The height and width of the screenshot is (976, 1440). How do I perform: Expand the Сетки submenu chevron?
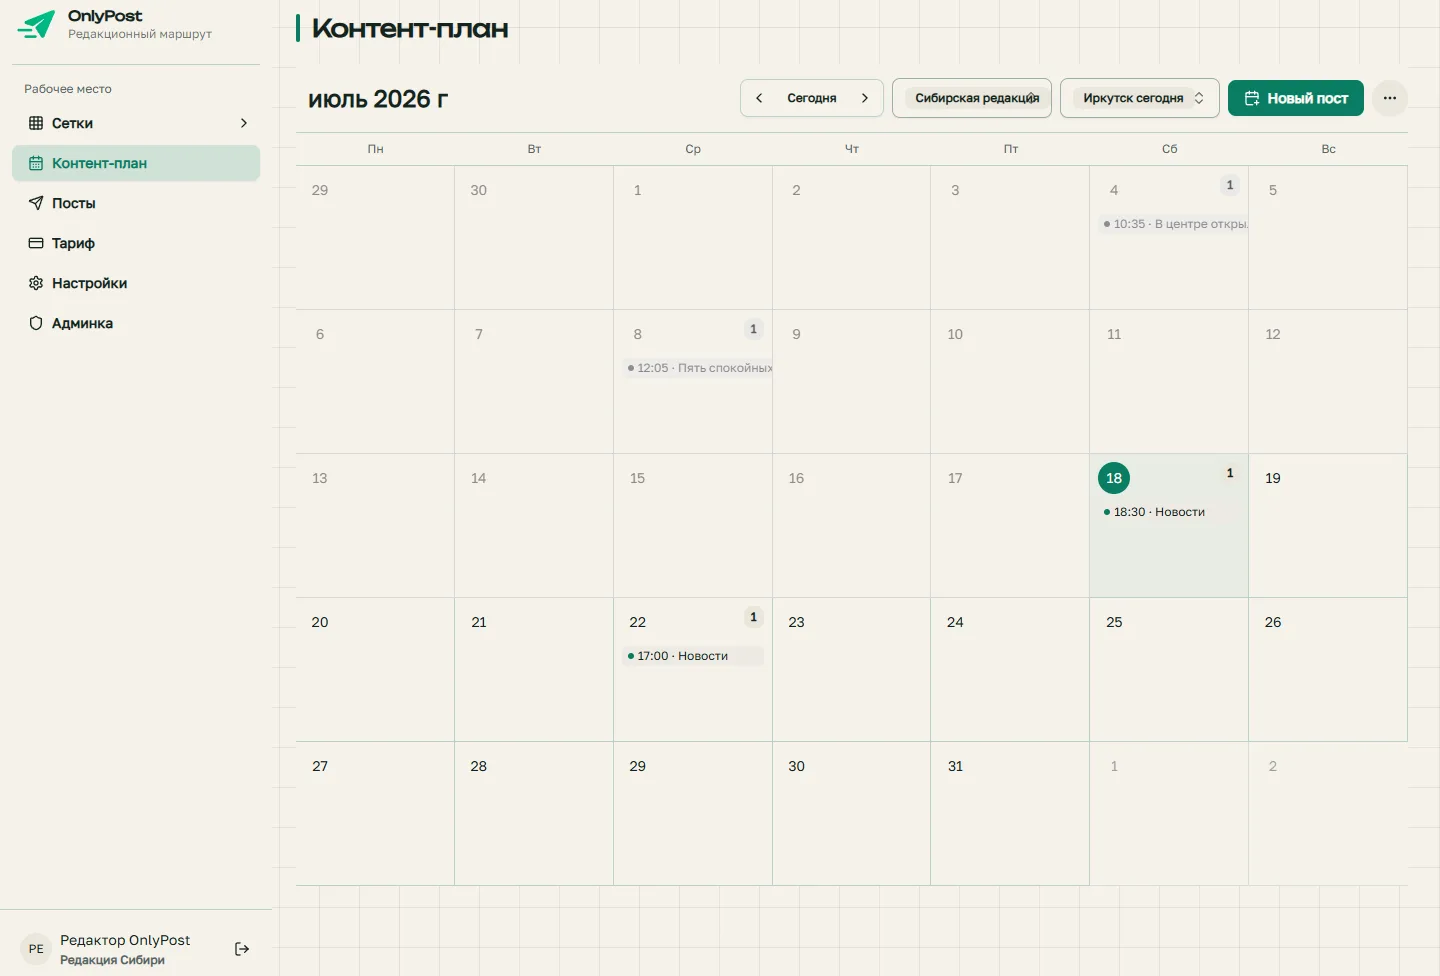coord(243,123)
